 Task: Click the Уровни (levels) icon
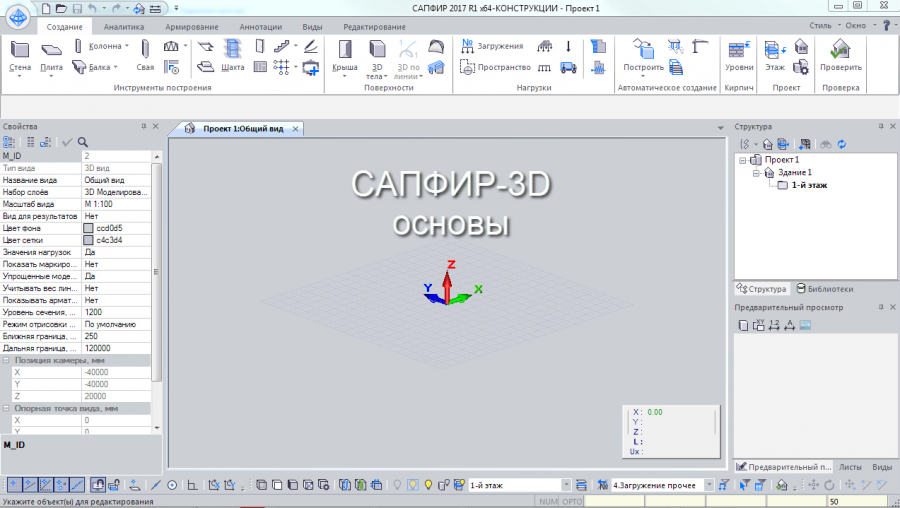[739, 54]
